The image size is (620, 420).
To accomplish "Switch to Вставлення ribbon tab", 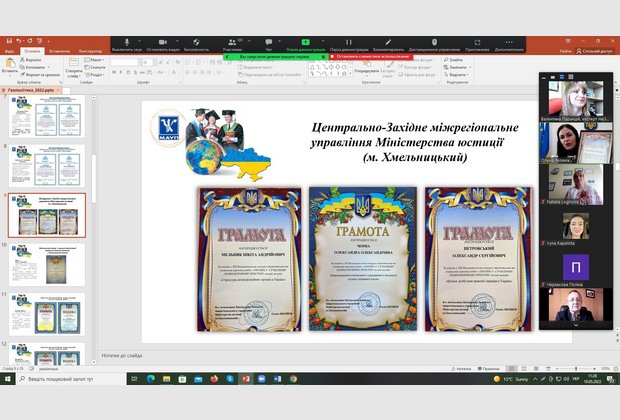I will click(60, 51).
